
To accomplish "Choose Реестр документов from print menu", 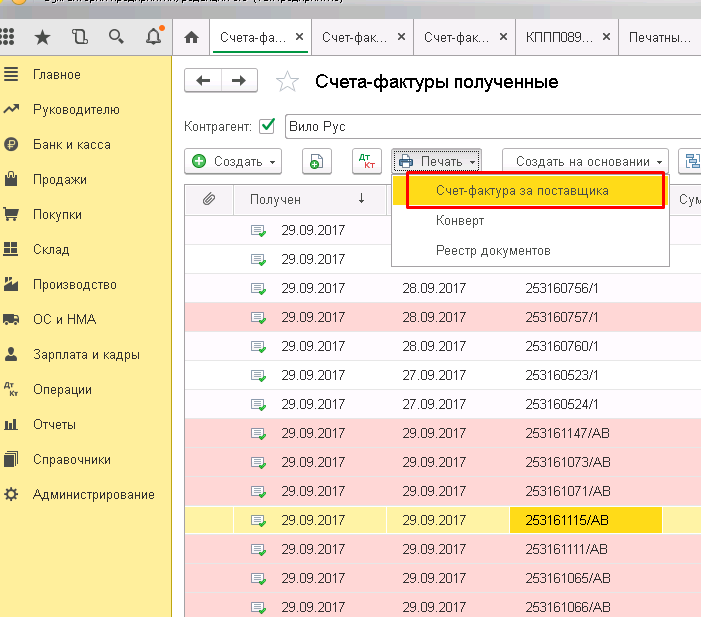I will click(x=493, y=250).
